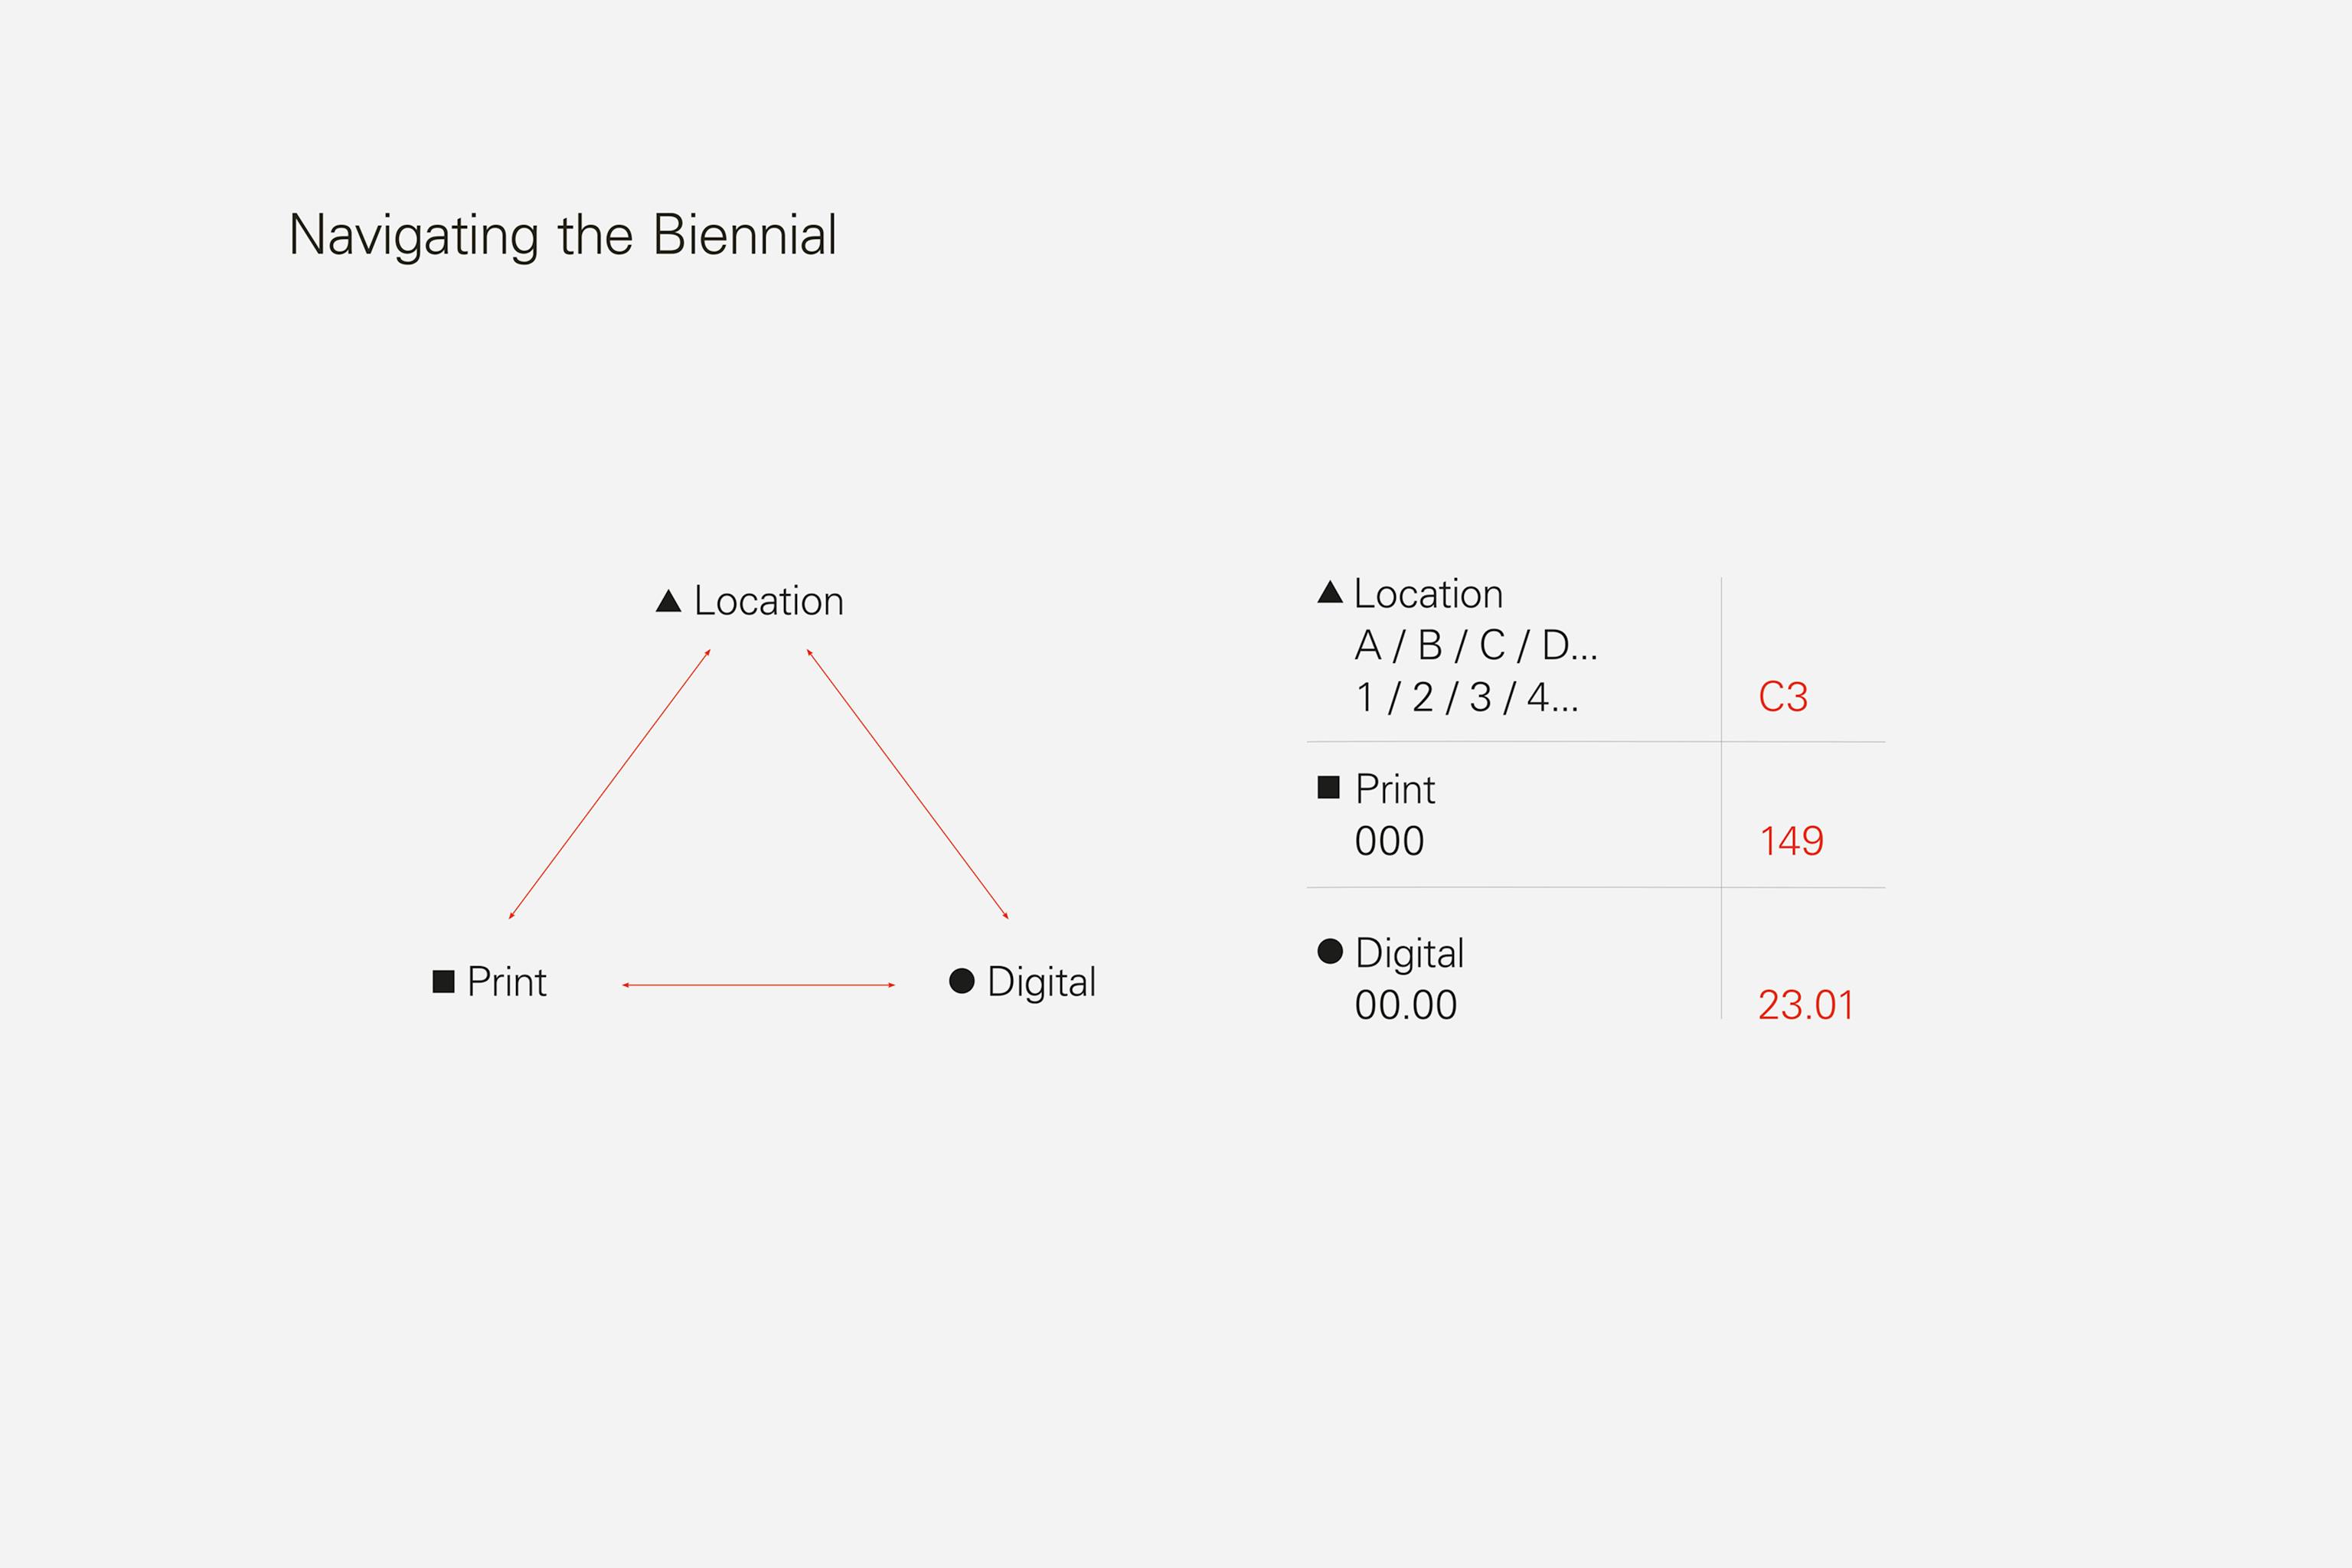Select the Print label in the diagram
This screenshot has width=2352, height=1568.
507,982
